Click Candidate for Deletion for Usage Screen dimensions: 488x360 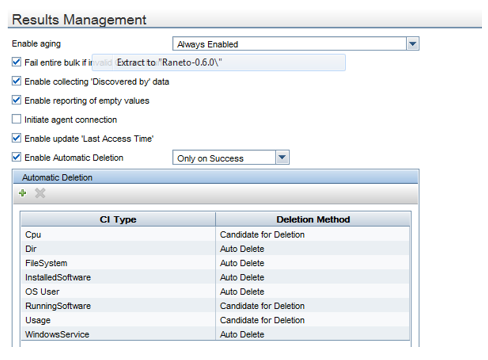pos(262,320)
